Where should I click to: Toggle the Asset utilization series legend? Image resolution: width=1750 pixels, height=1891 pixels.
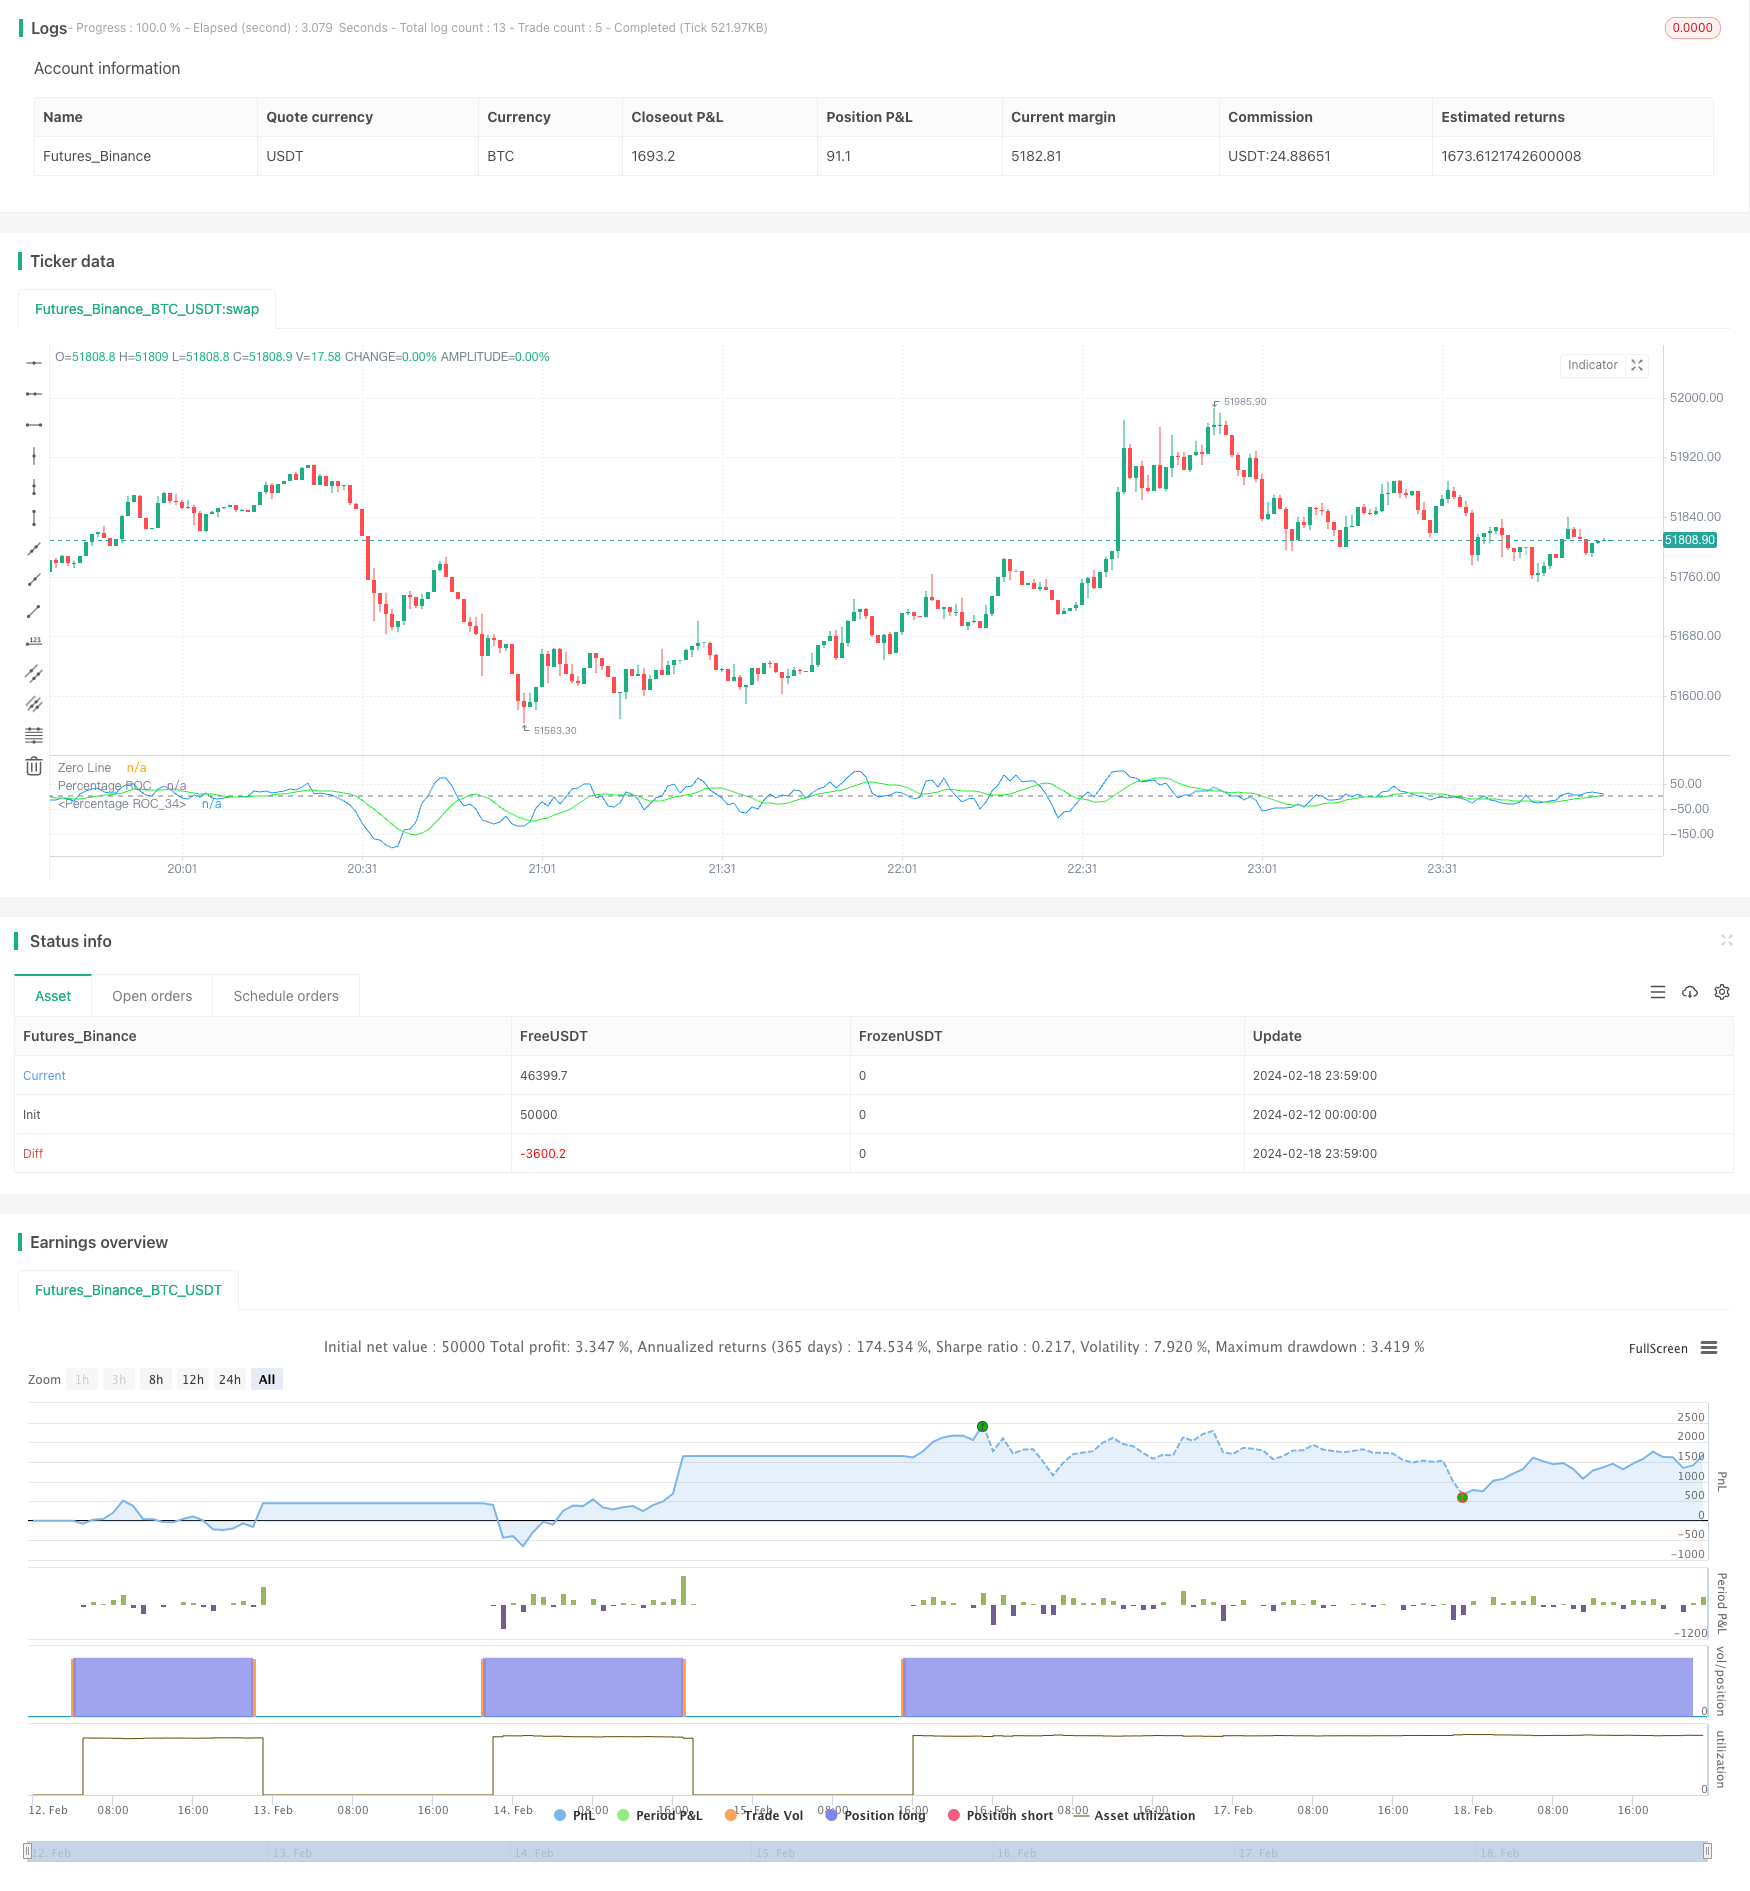coord(1134,1815)
